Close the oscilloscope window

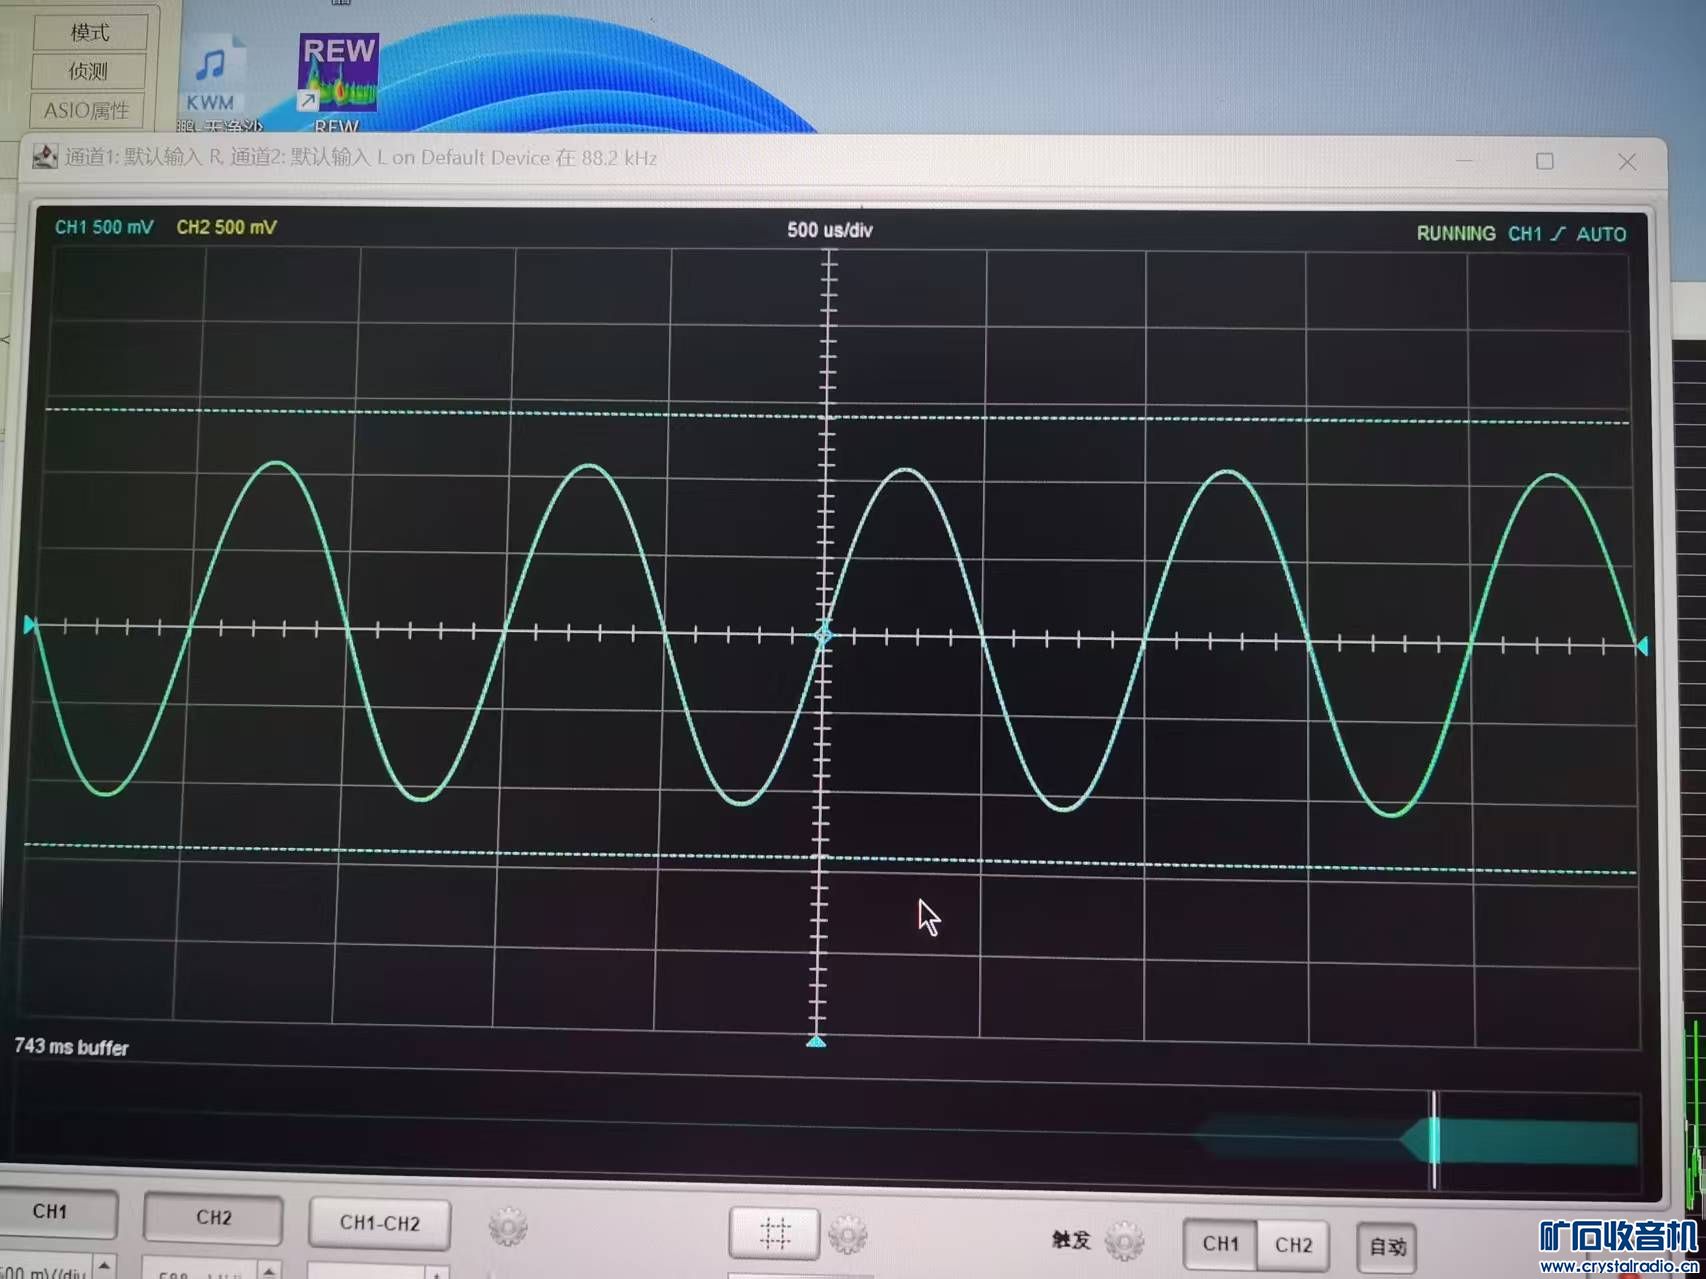pyautogui.click(x=1628, y=162)
